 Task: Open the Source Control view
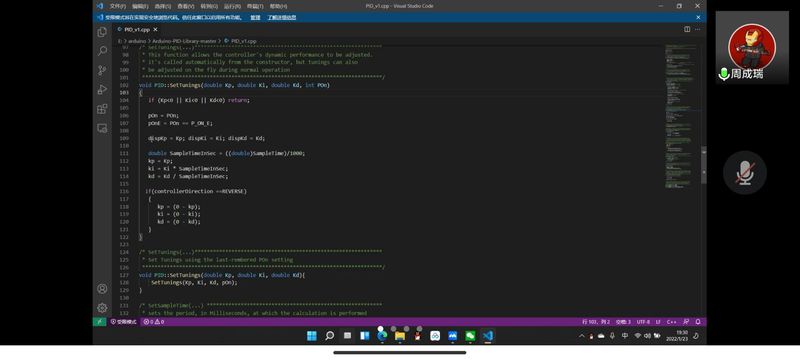click(102, 70)
